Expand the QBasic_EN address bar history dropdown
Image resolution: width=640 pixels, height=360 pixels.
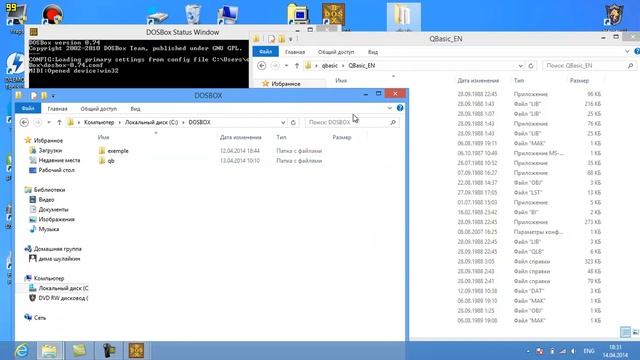[520, 66]
